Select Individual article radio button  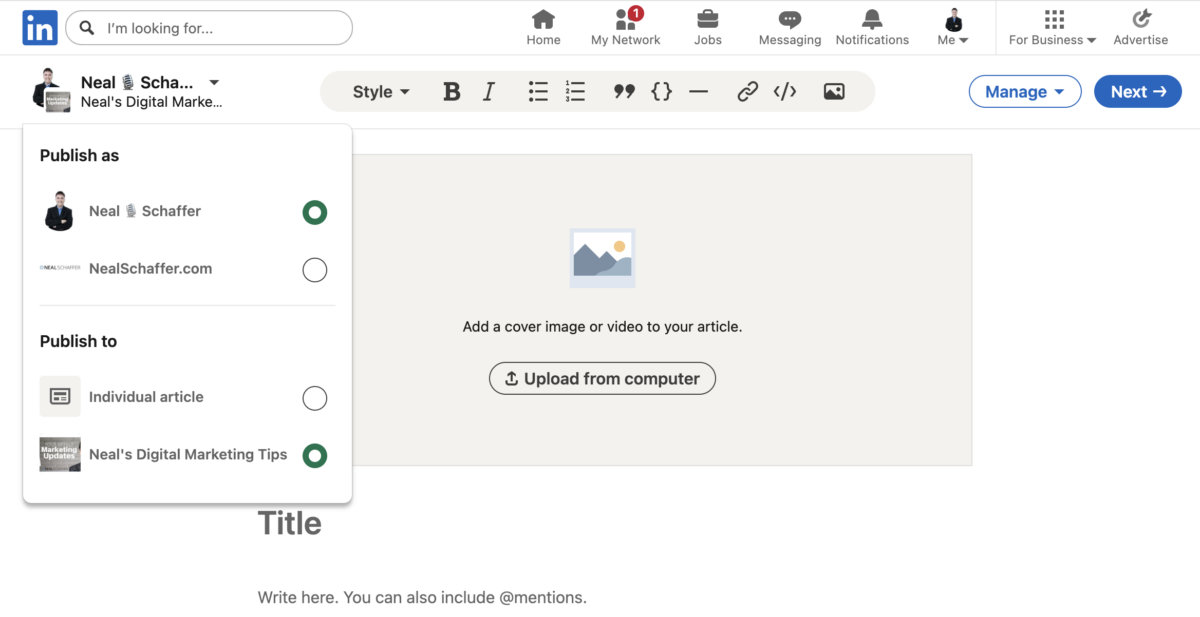tap(314, 398)
